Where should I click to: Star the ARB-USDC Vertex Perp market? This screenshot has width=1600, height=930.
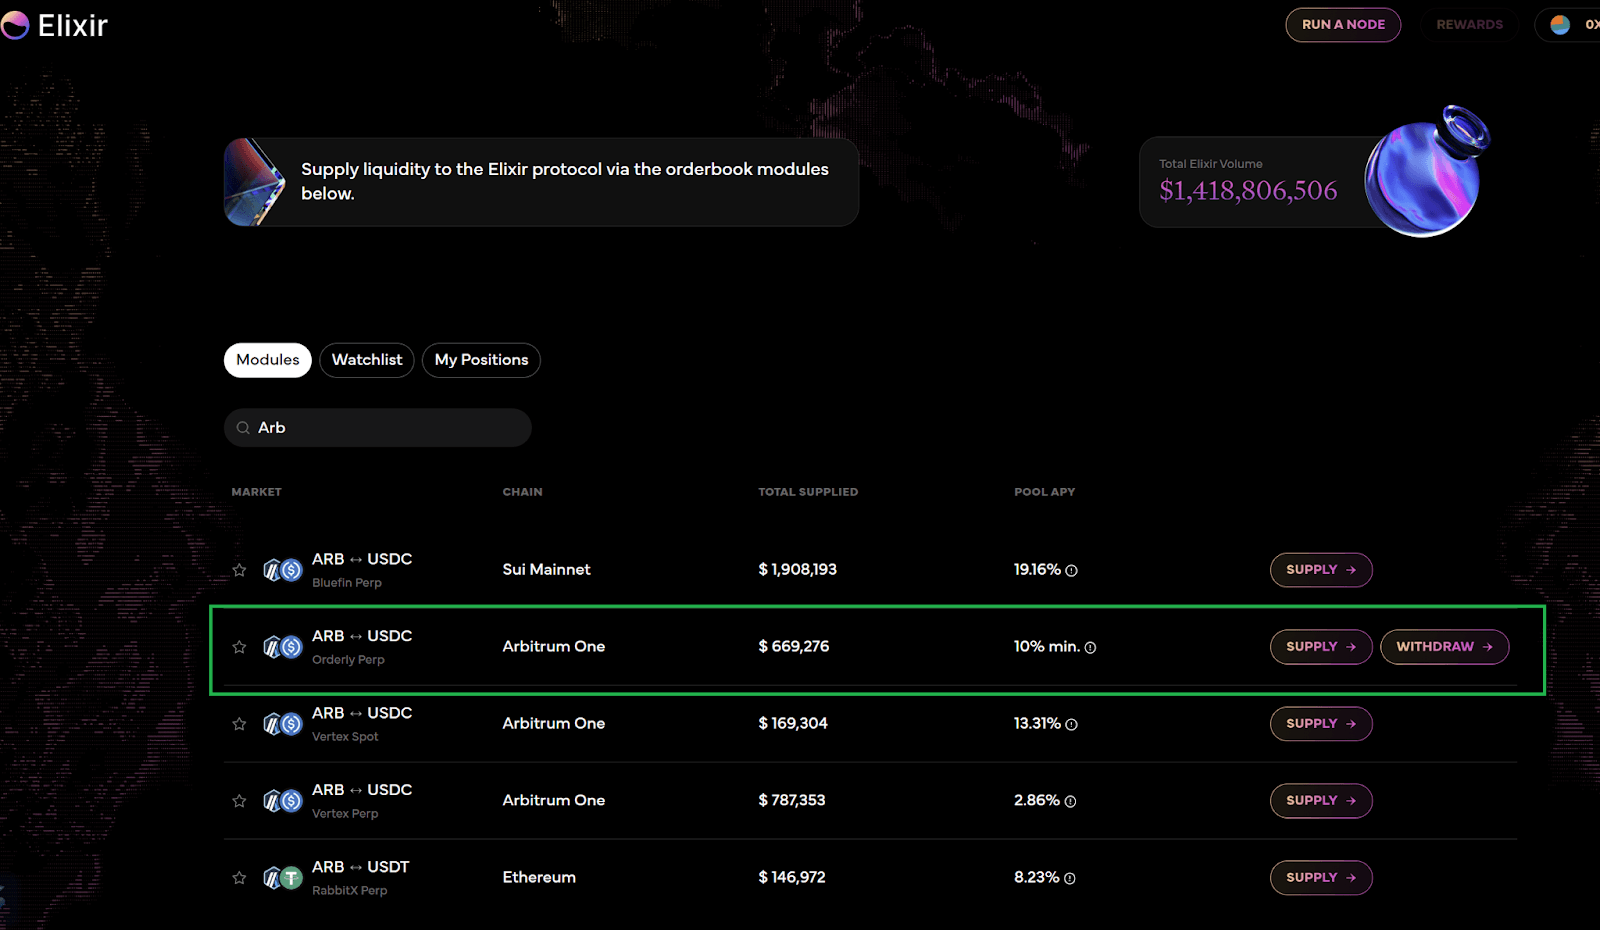239,801
